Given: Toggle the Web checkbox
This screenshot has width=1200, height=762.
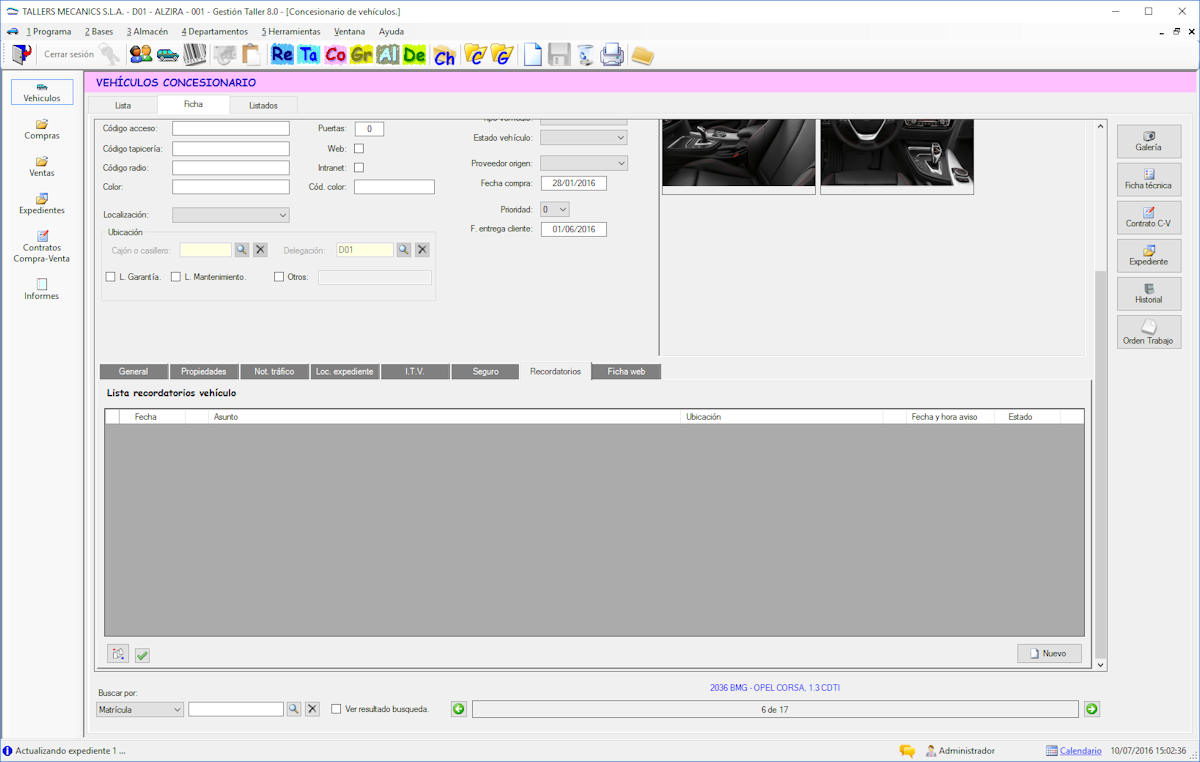Looking at the screenshot, I should point(359,148).
